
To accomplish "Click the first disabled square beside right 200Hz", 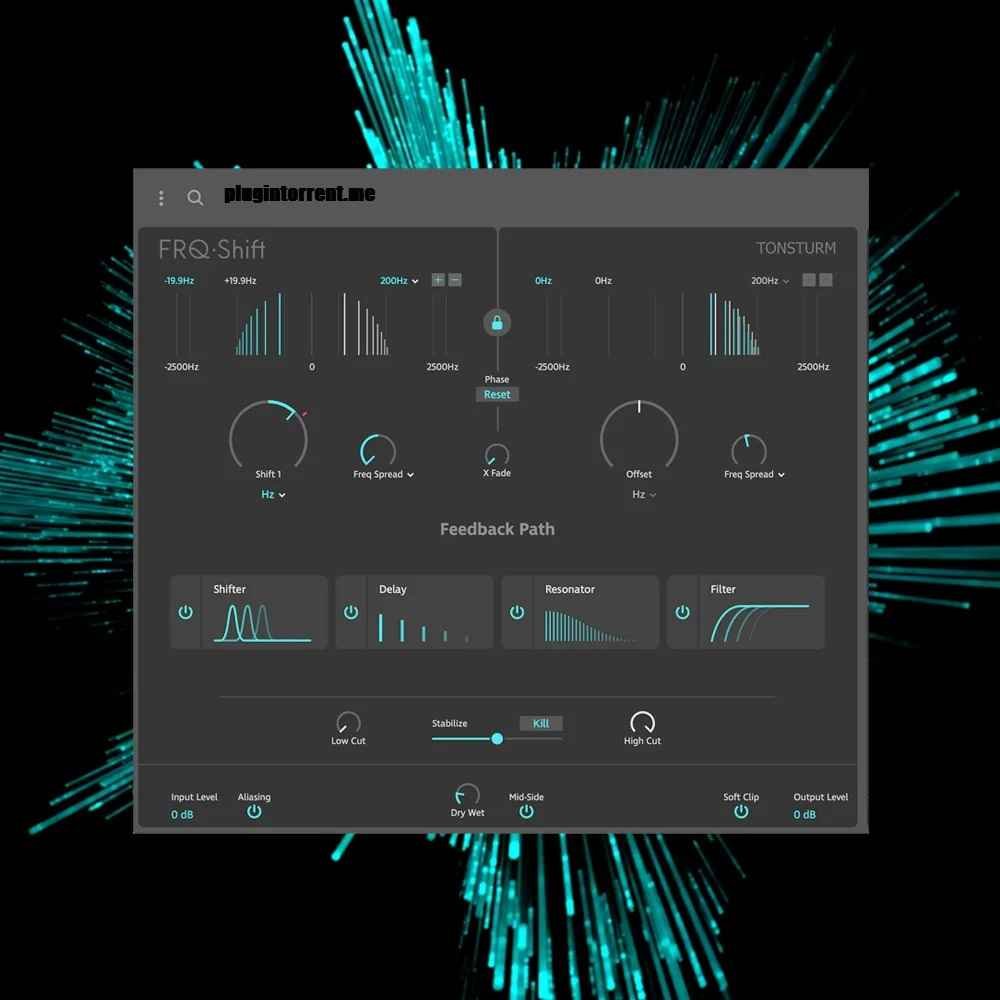I will coord(809,280).
